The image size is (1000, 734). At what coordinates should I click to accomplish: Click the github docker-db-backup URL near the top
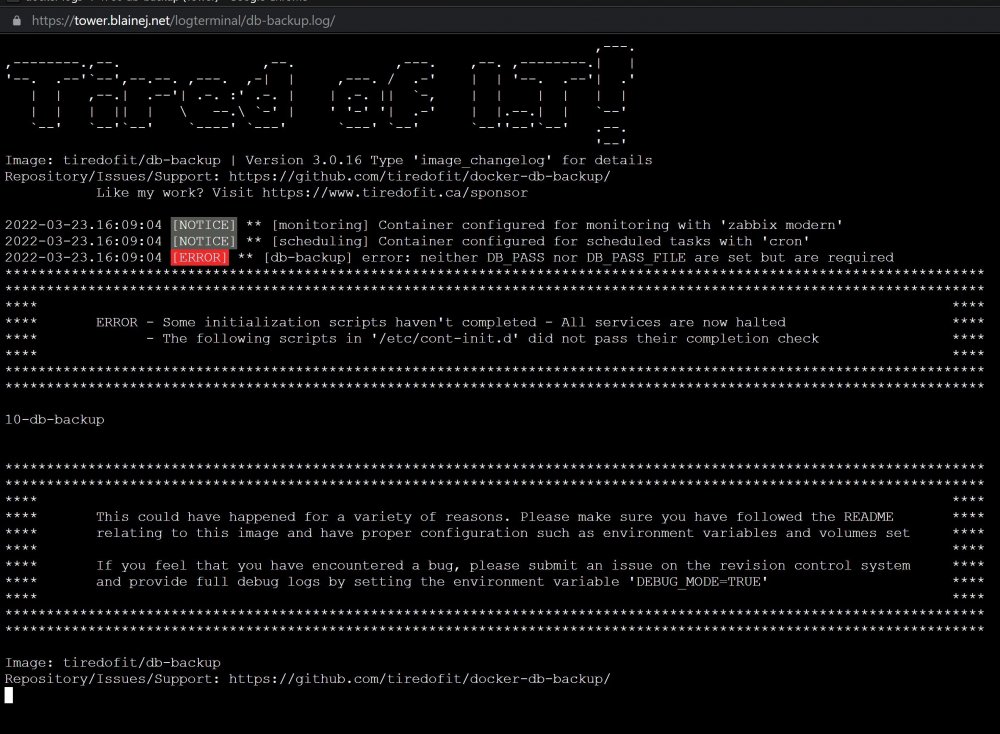420,177
